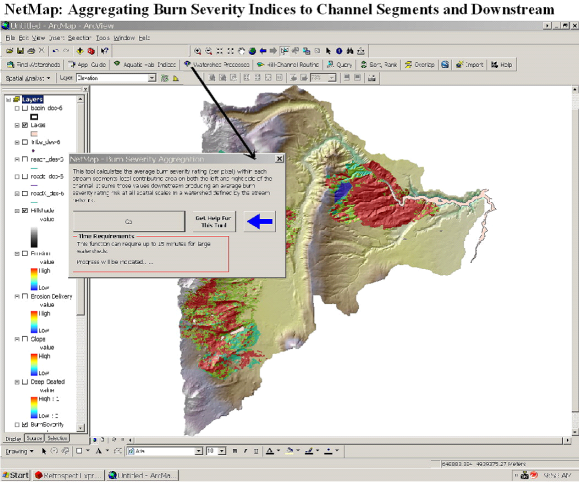Switch to Retrospect Express taskbar item
Viewport: 579px width, 483px height.
69,475
